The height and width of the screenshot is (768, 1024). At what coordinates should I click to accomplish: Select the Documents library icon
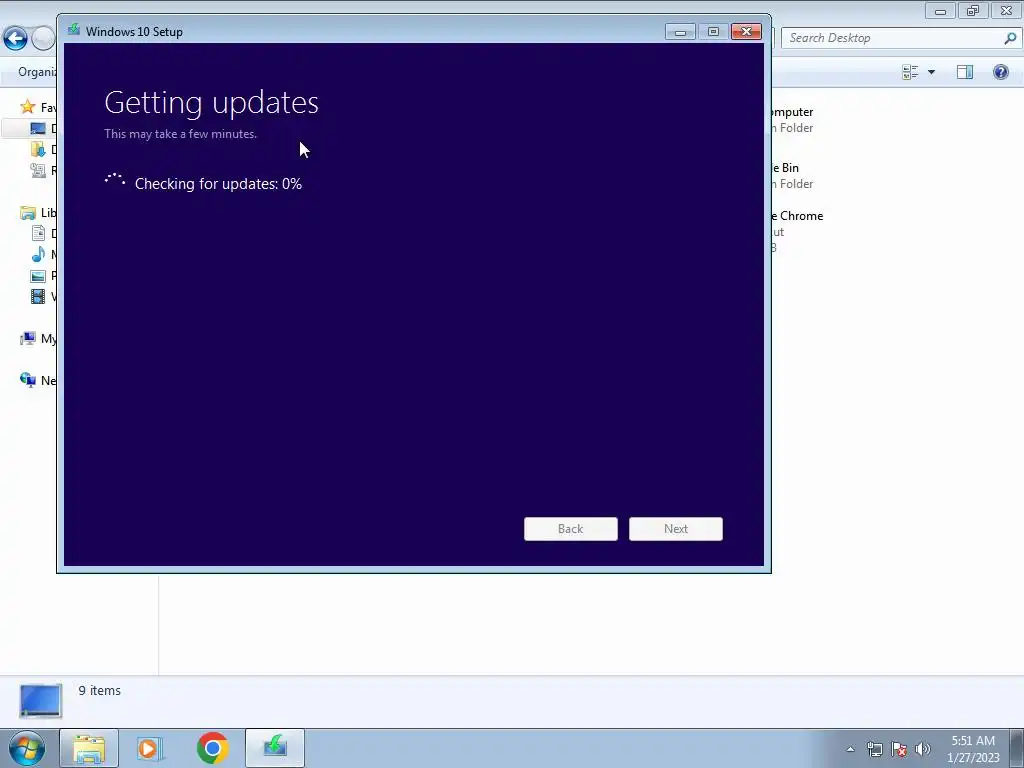(x=39, y=233)
